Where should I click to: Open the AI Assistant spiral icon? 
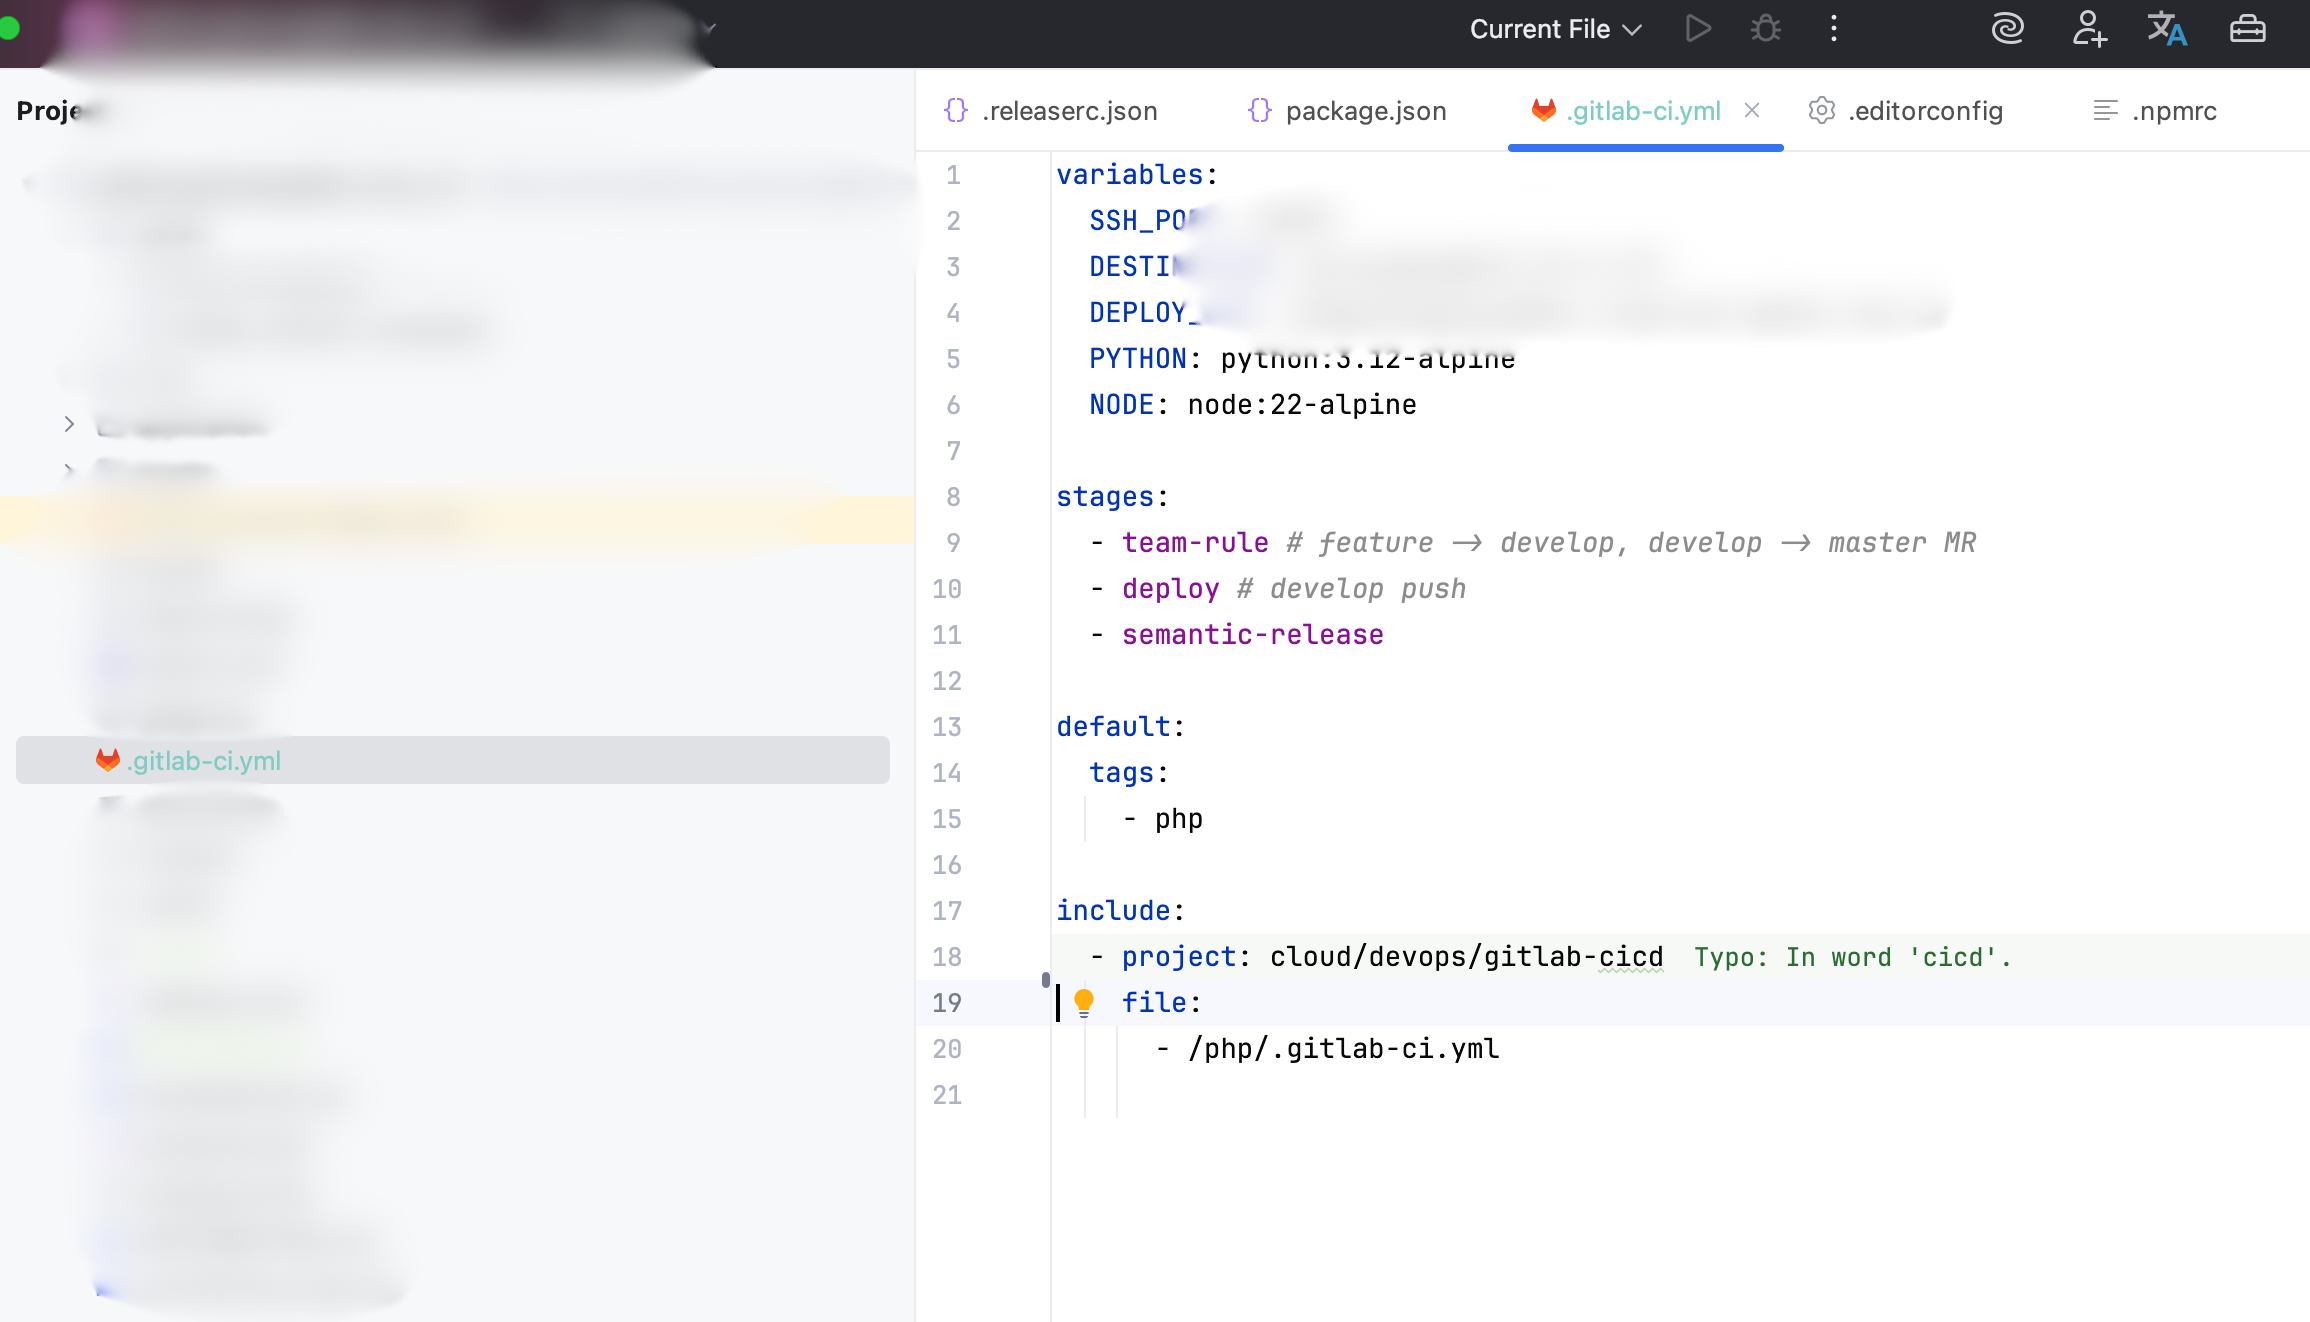coord(2007,28)
